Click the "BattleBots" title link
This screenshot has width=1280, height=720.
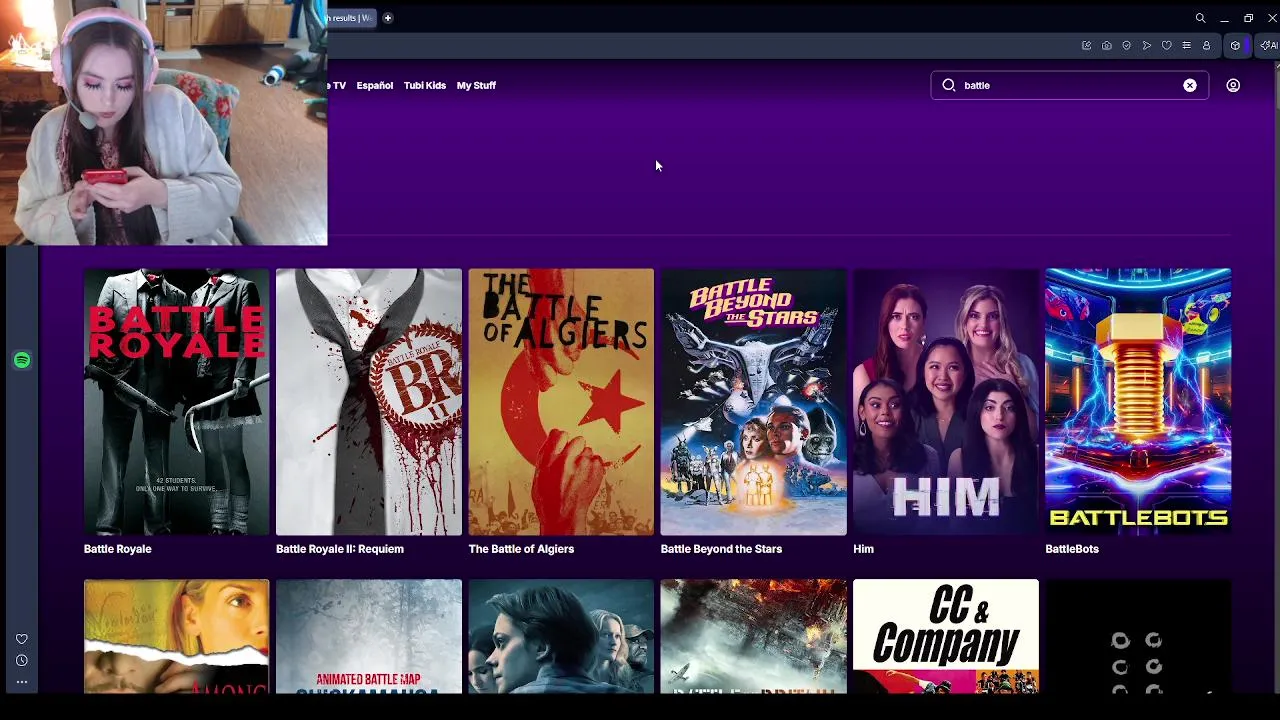tap(1072, 549)
